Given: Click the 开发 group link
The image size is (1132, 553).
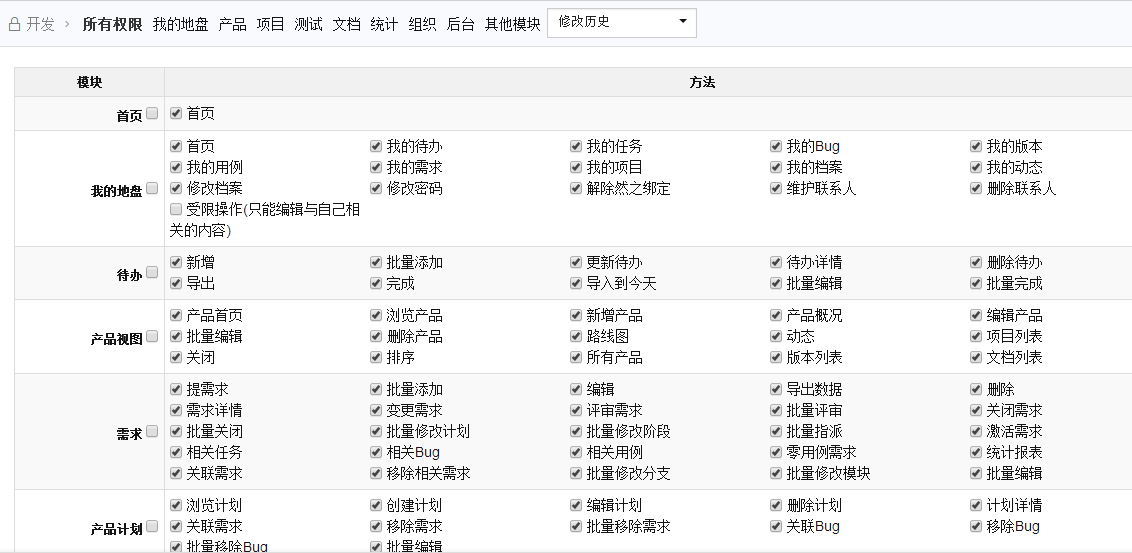Looking at the screenshot, I should [x=41, y=24].
